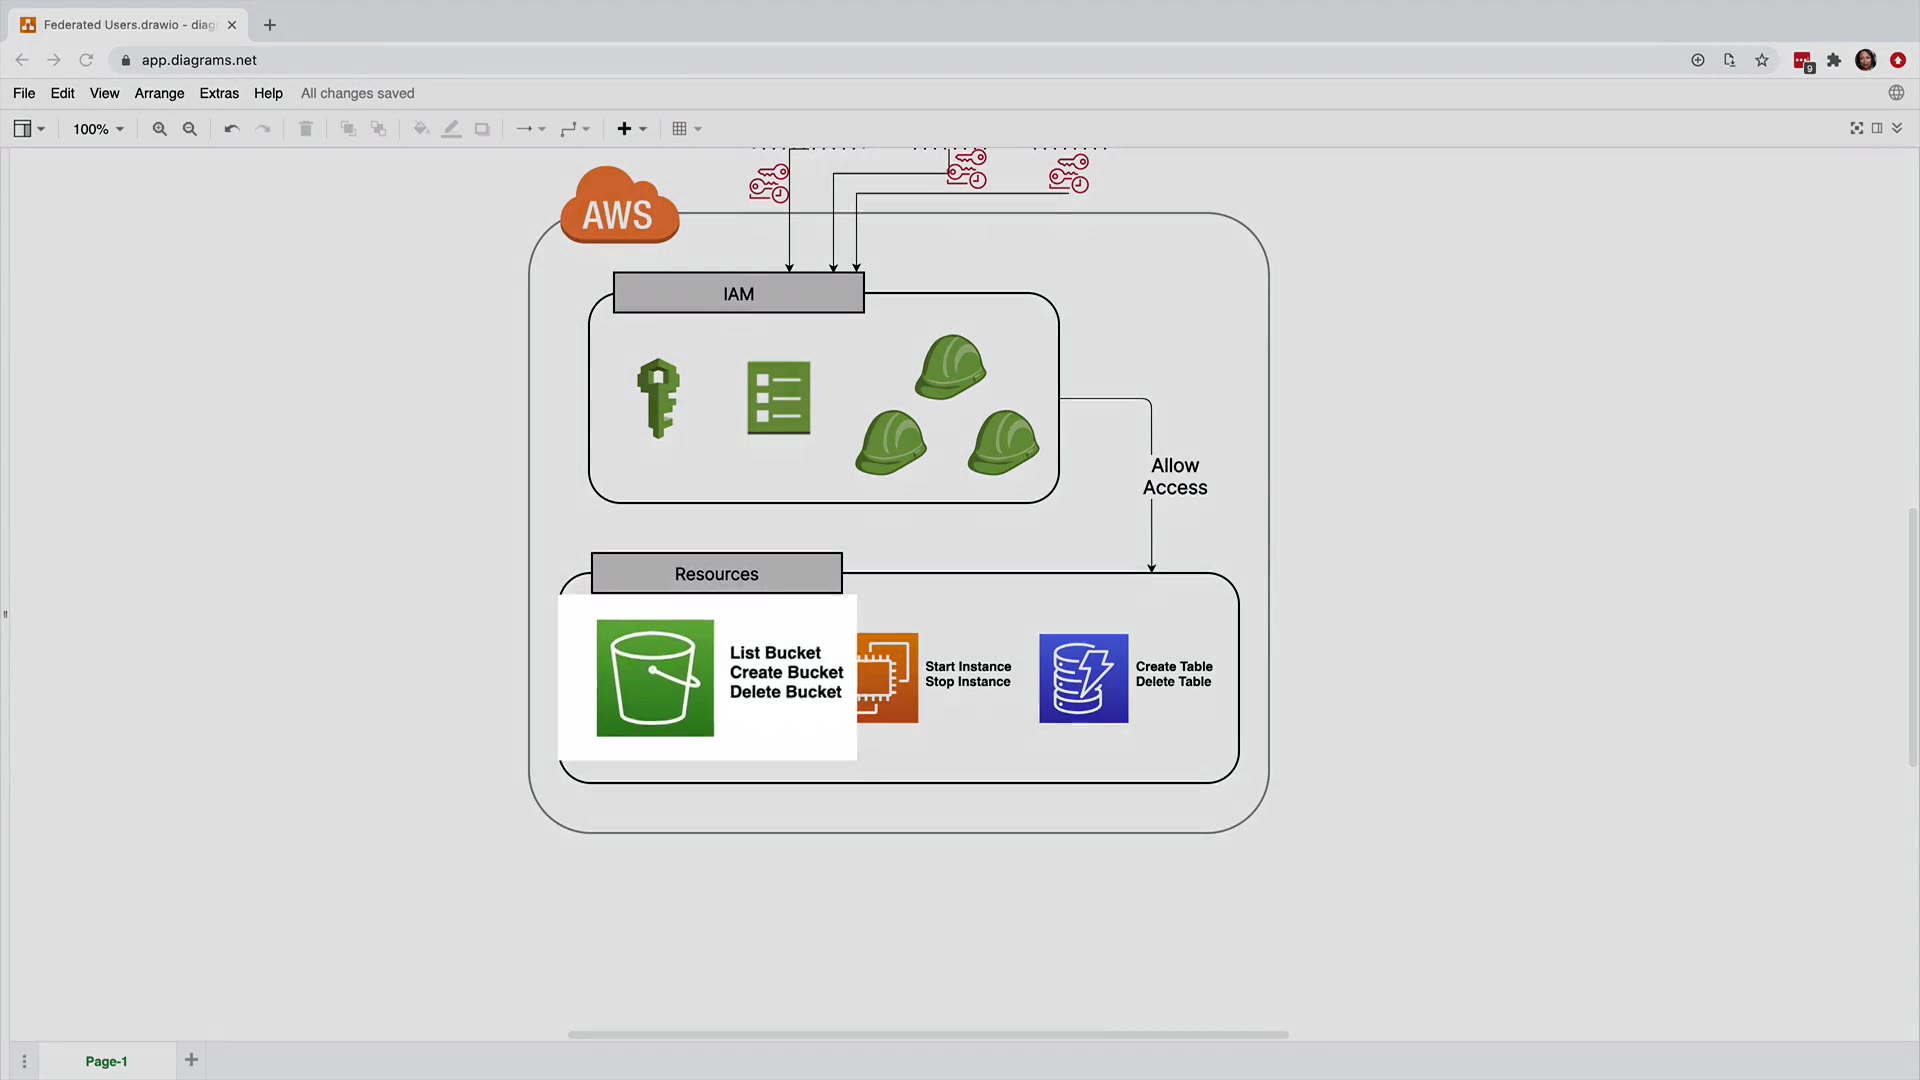Switch to Page-1 tab
The image size is (1920, 1080).
click(106, 1061)
